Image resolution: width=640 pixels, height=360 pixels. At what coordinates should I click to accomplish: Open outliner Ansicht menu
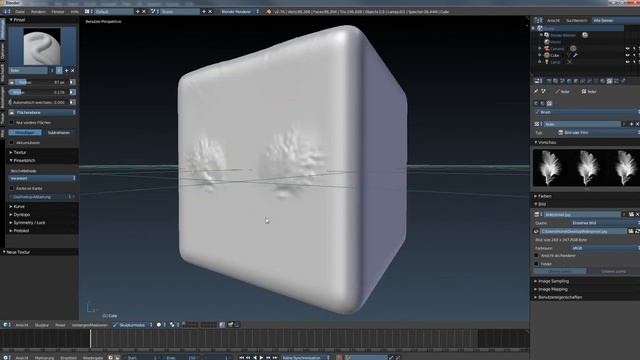click(553, 20)
